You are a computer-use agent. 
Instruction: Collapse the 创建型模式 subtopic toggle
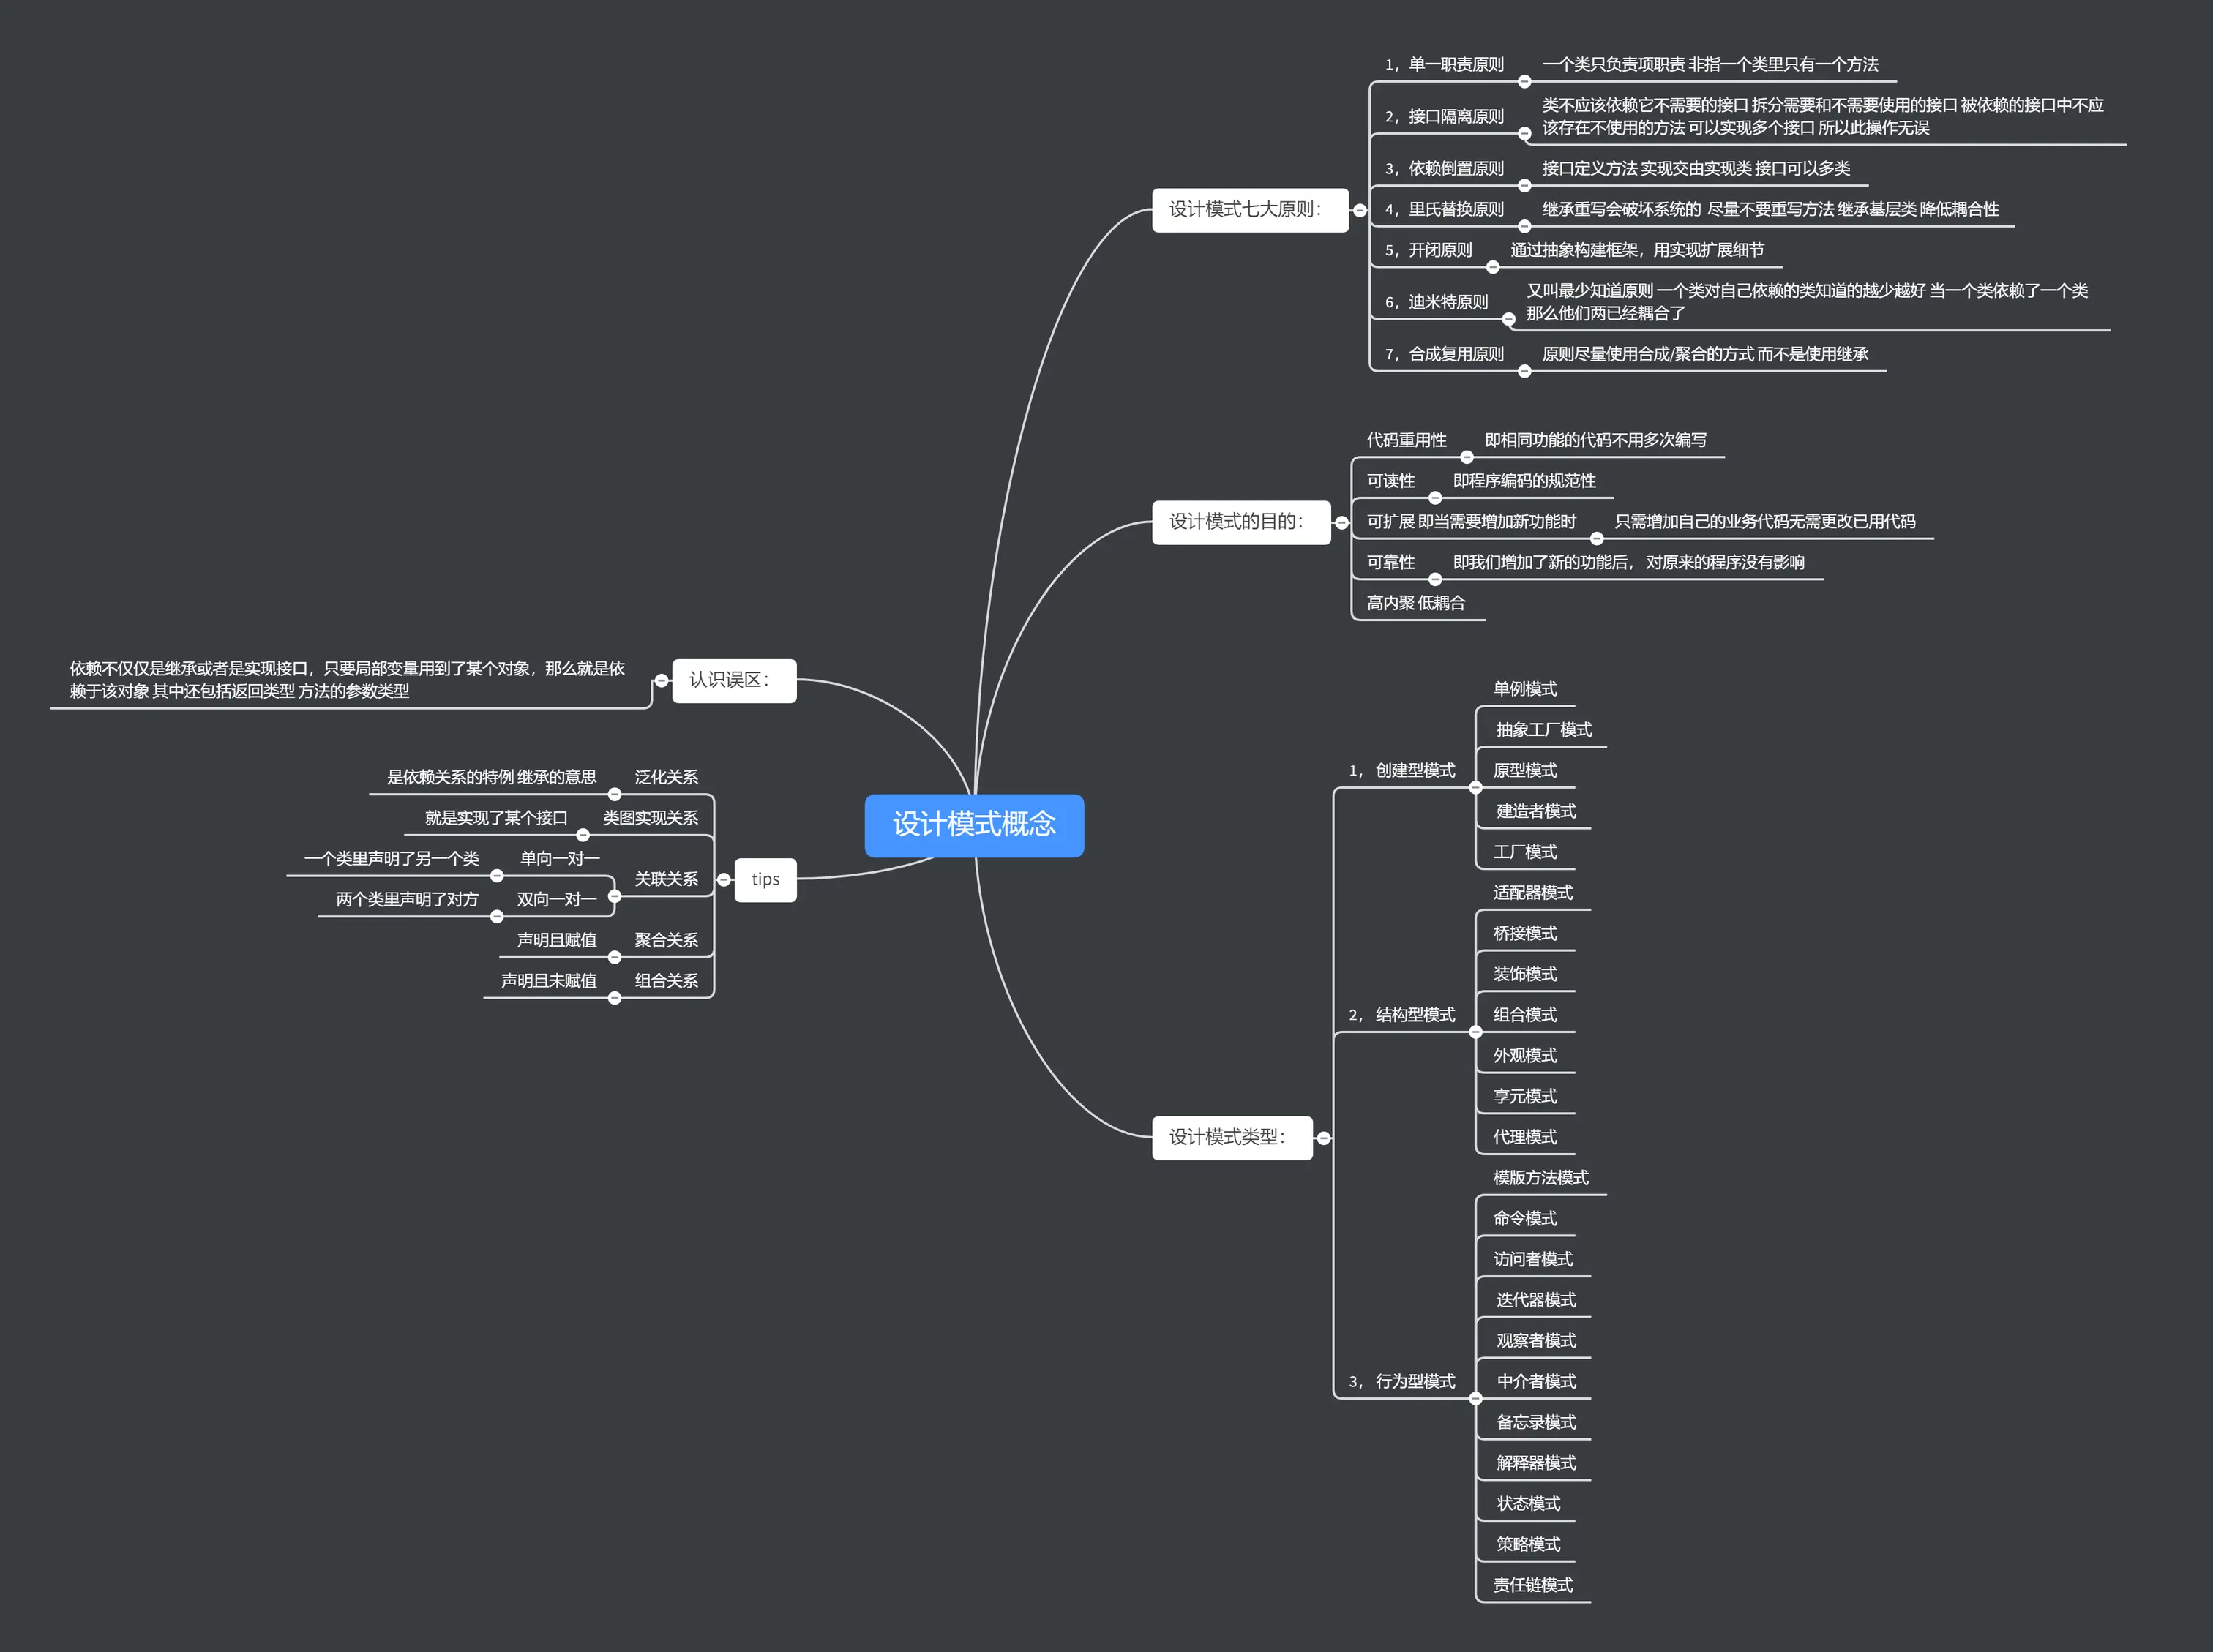pyautogui.click(x=1475, y=788)
